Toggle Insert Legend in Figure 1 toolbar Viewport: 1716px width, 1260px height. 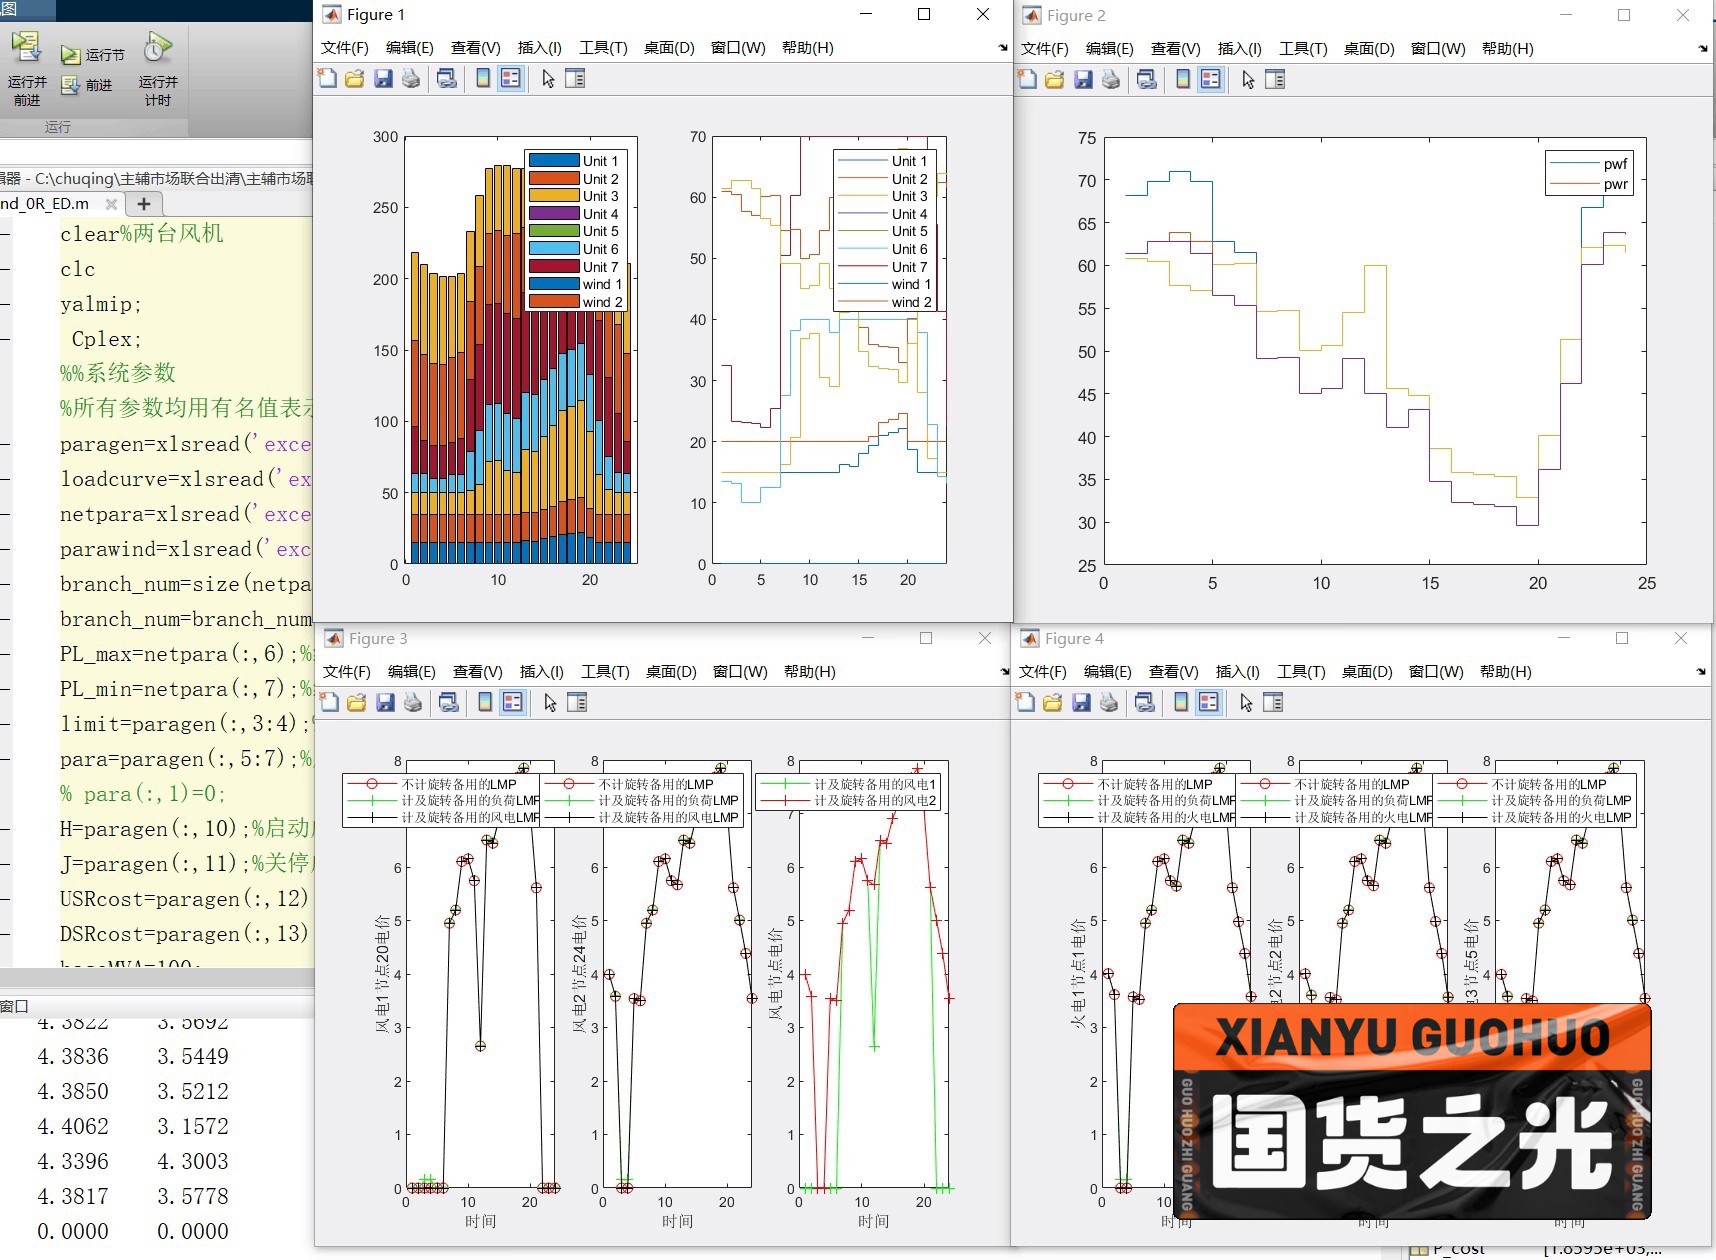point(511,78)
